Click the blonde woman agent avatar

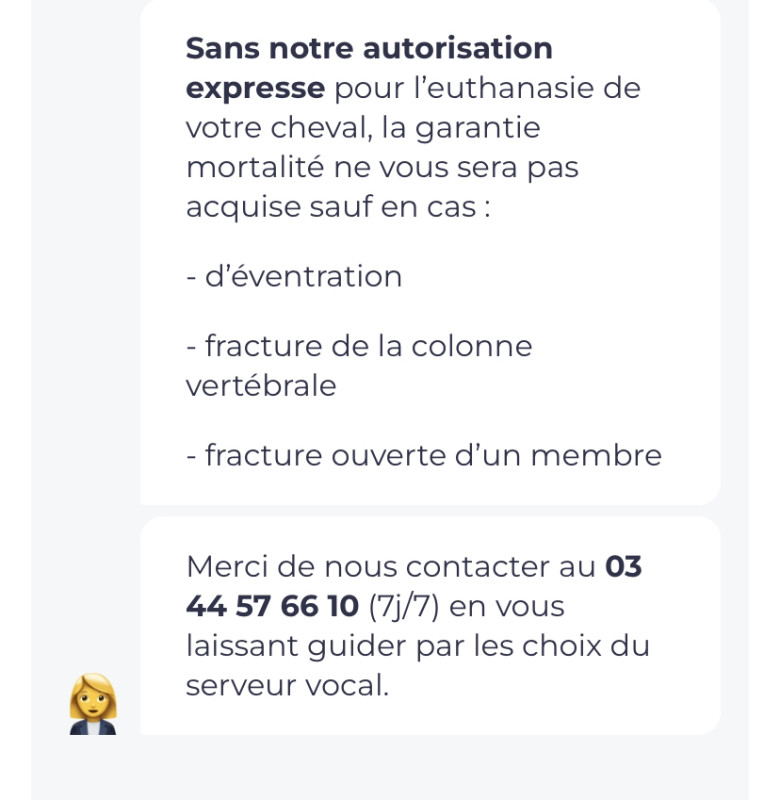[x=93, y=704]
